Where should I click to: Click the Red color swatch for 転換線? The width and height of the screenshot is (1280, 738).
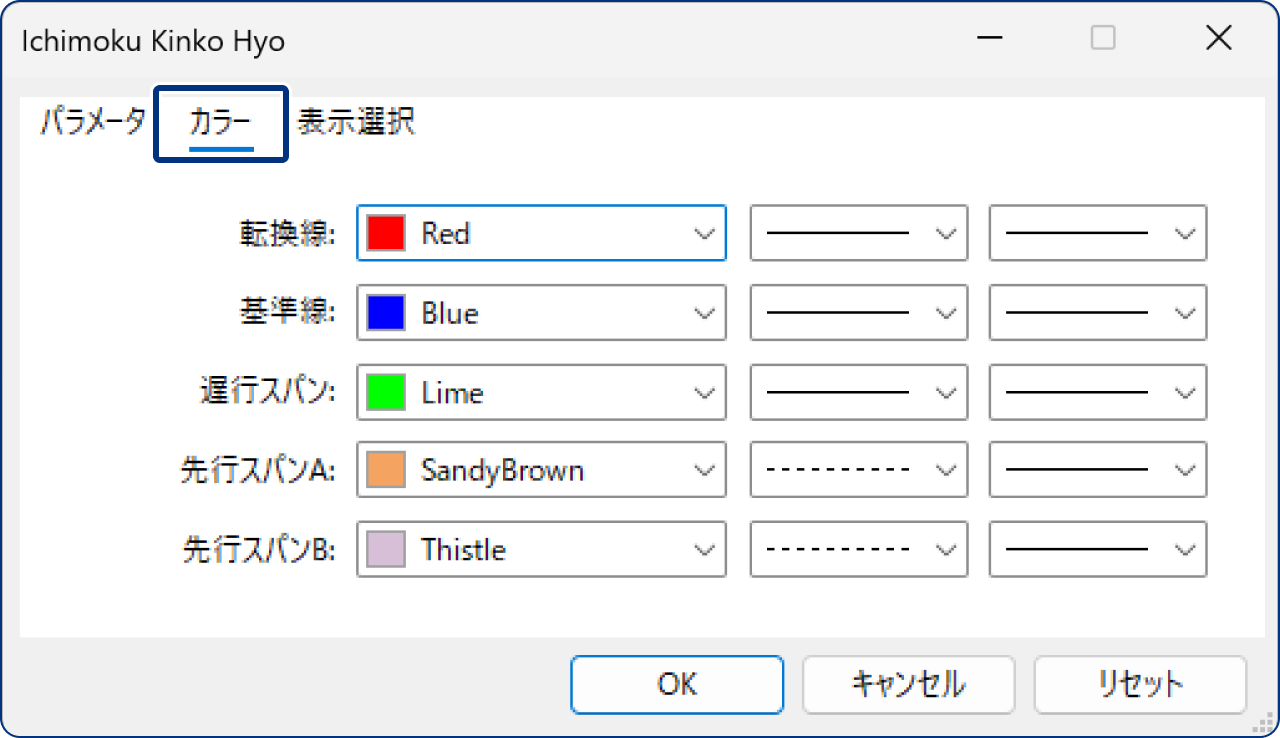(384, 233)
